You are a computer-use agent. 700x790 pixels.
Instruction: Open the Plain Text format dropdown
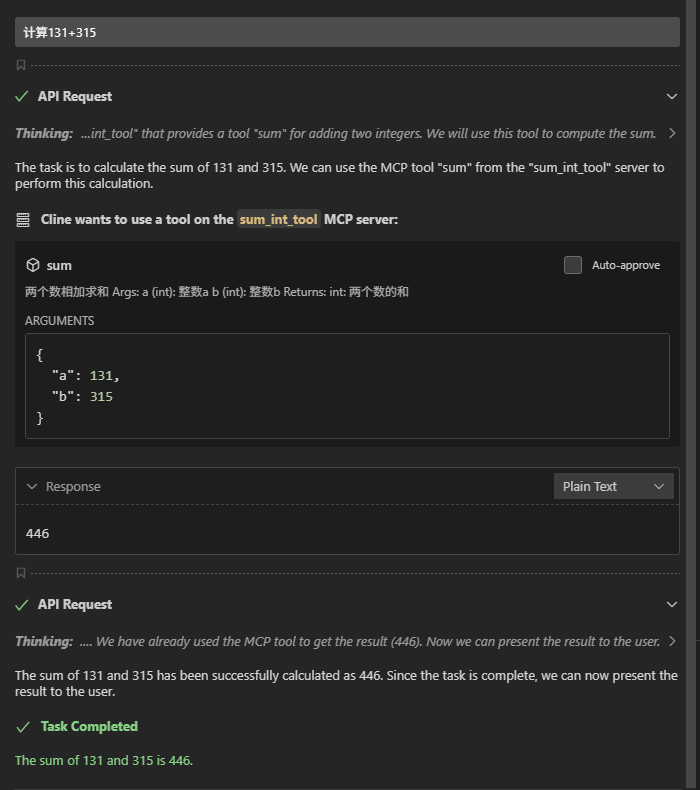pyautogui.click(x=614, y=486)
